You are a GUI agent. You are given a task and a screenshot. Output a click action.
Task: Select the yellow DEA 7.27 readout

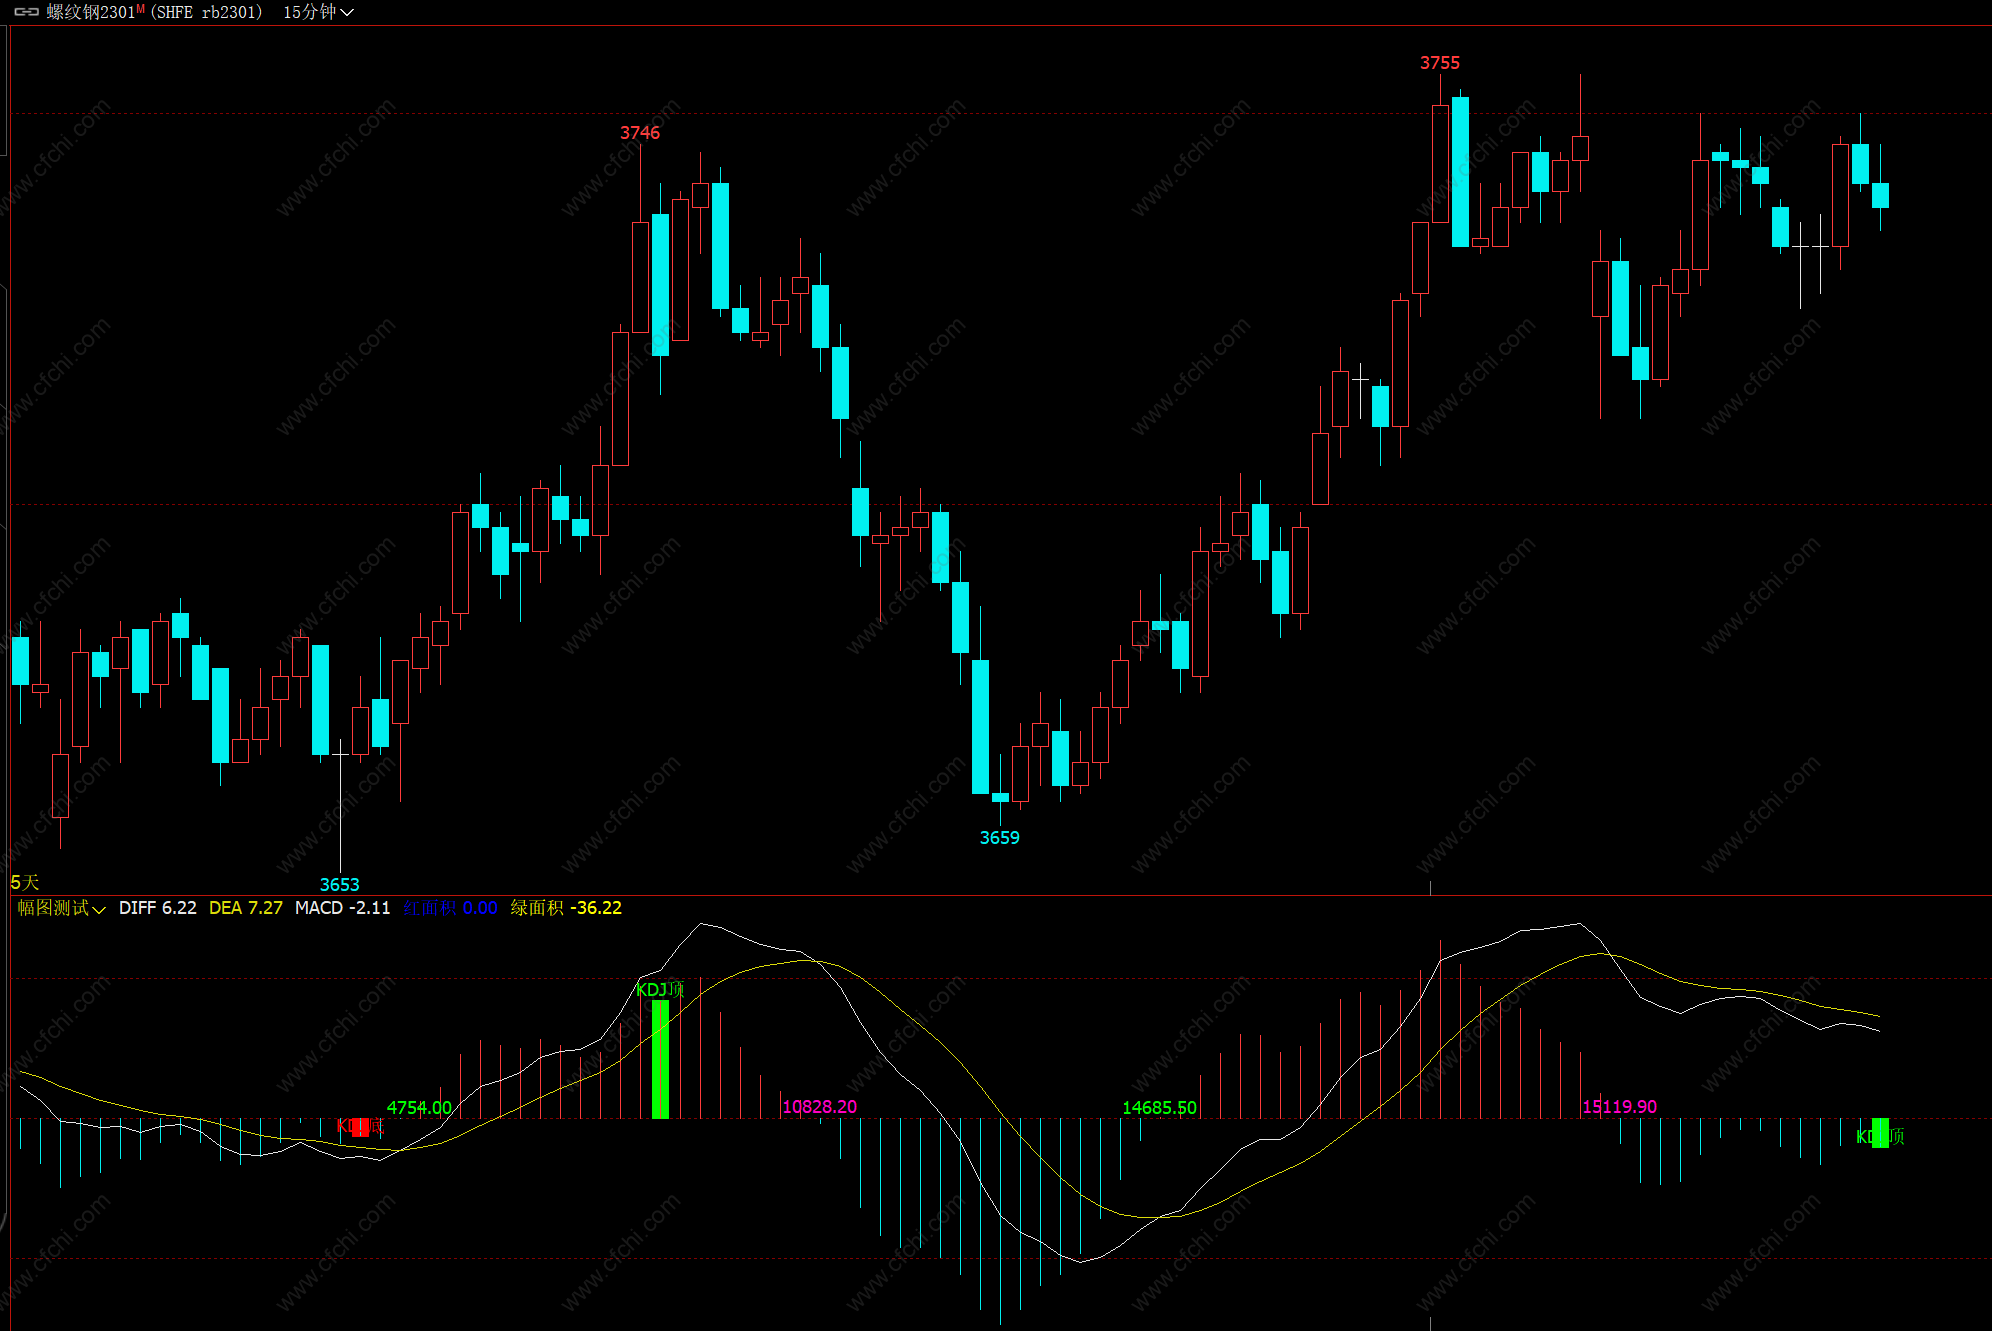245,908
